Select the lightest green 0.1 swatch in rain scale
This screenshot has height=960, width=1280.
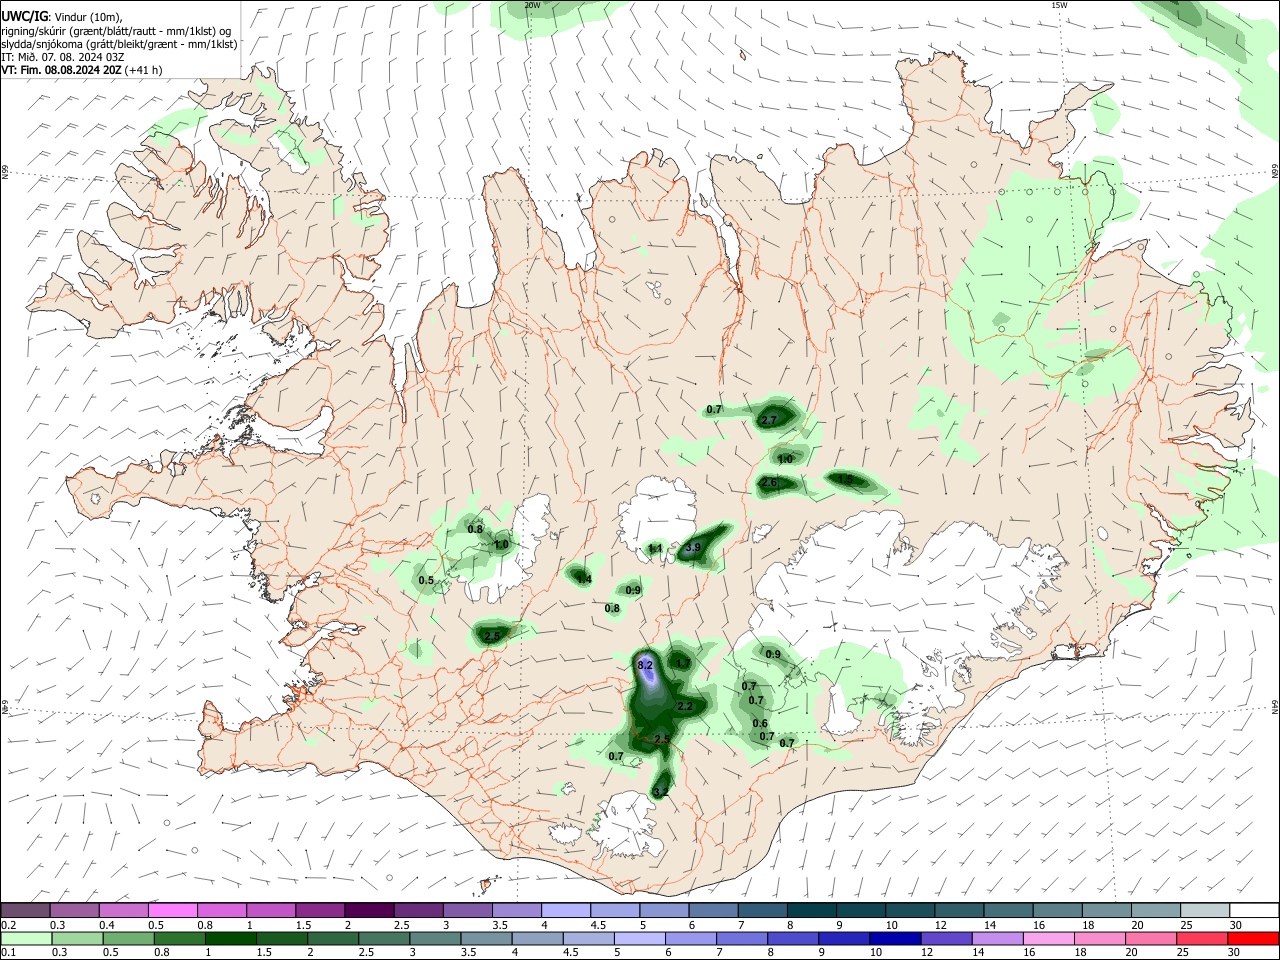tap(26, 938)
